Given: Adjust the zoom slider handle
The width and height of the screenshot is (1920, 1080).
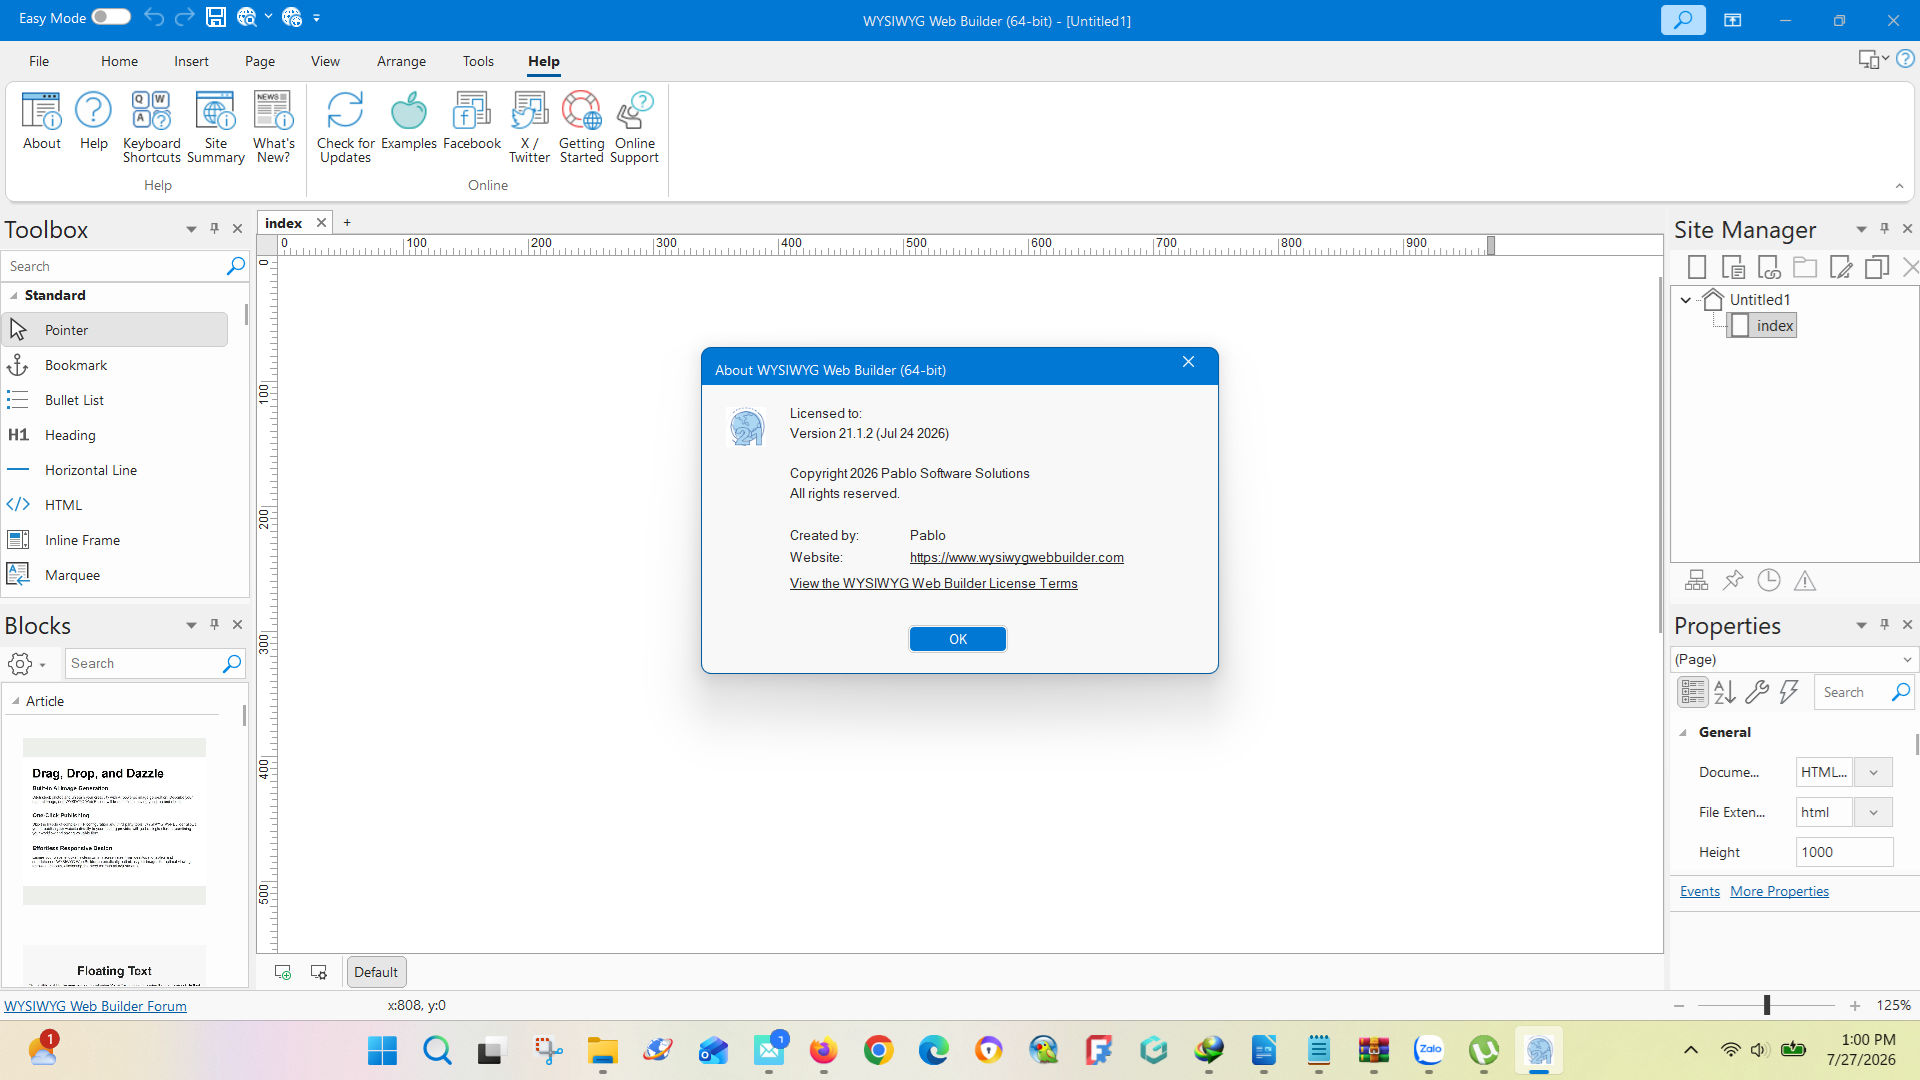Looking at the screenshot, I should [x=1767, y=1005].
